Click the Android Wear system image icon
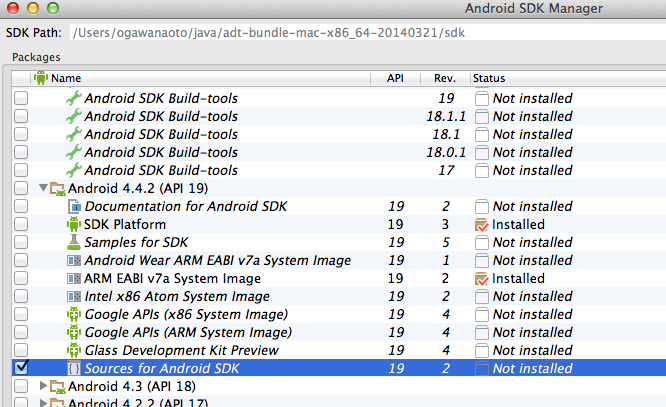666x407 pixels. click(x=74, y=260)
